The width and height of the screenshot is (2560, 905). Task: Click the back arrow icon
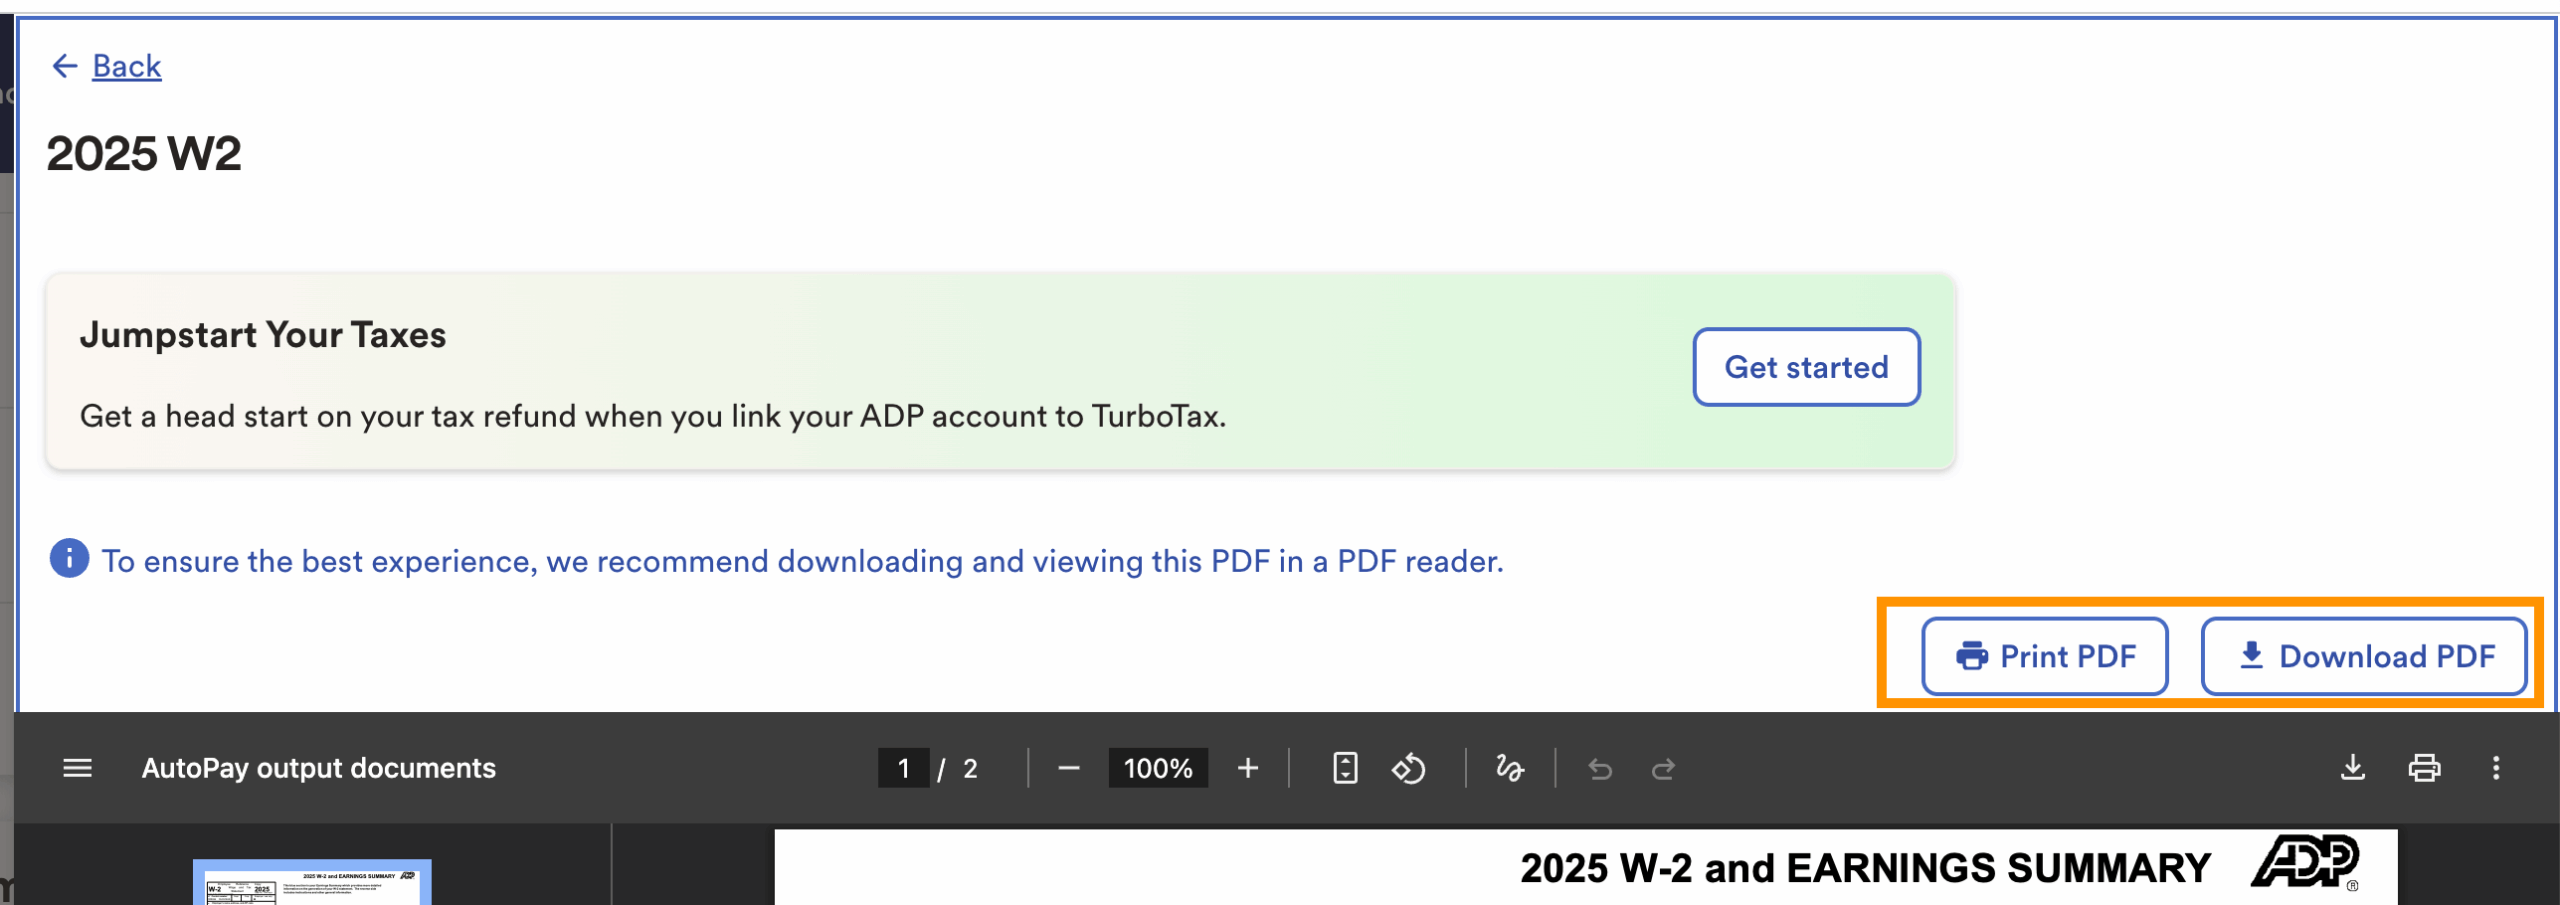pos(64,66)
